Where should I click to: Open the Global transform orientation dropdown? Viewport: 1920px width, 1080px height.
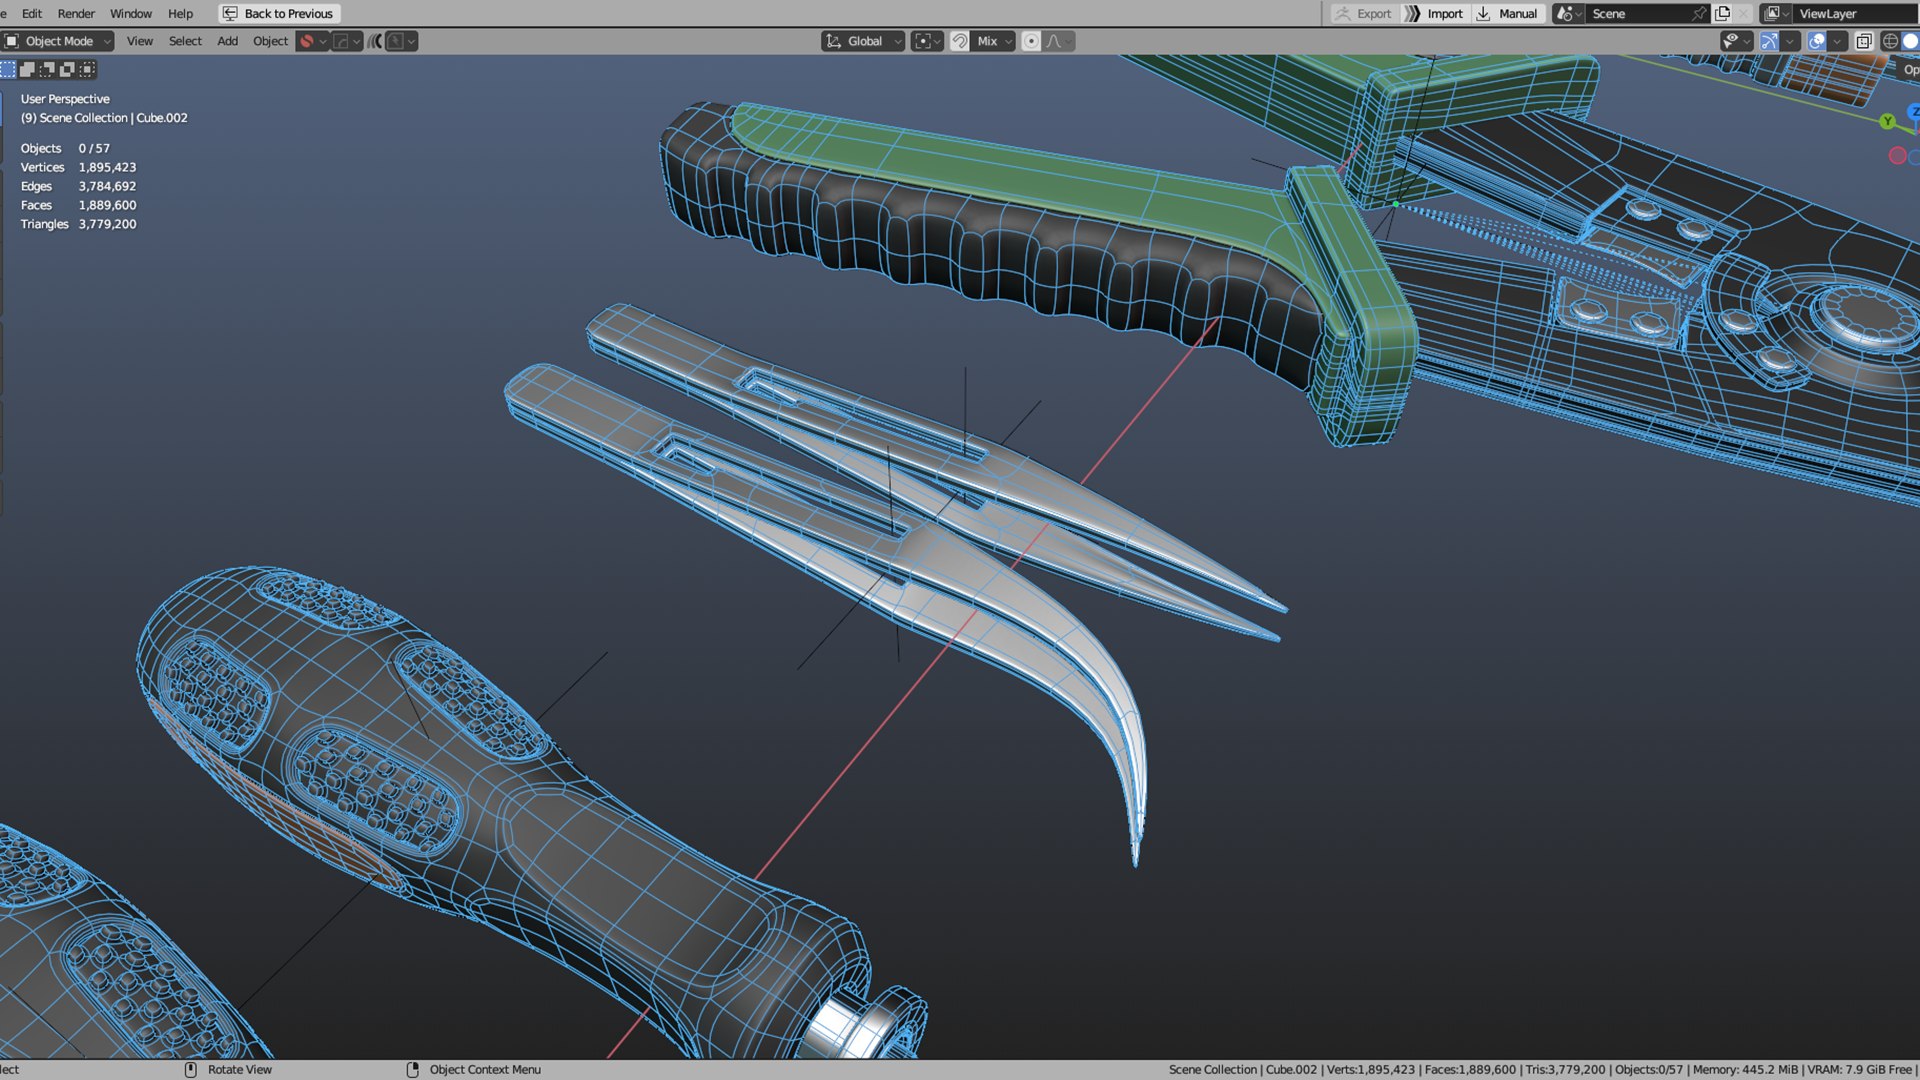click(x=863, y=41)
